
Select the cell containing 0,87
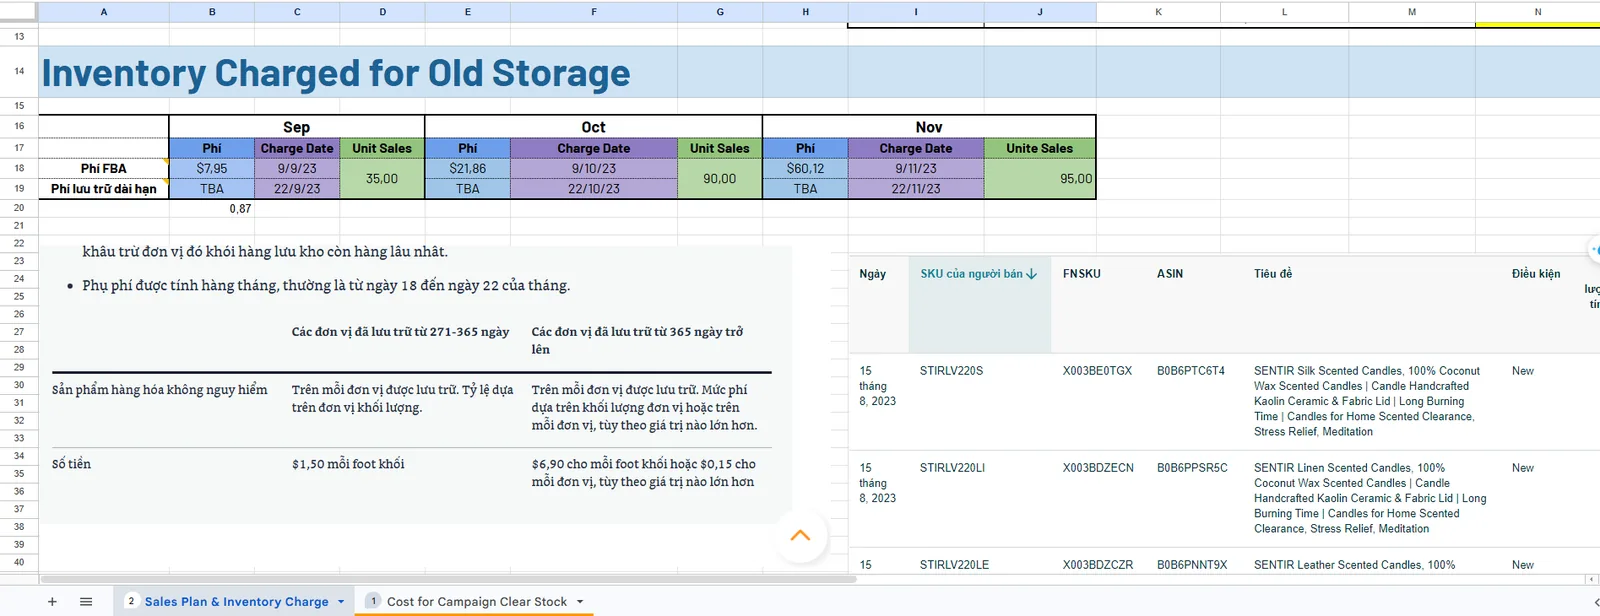[x=212, y=208]
